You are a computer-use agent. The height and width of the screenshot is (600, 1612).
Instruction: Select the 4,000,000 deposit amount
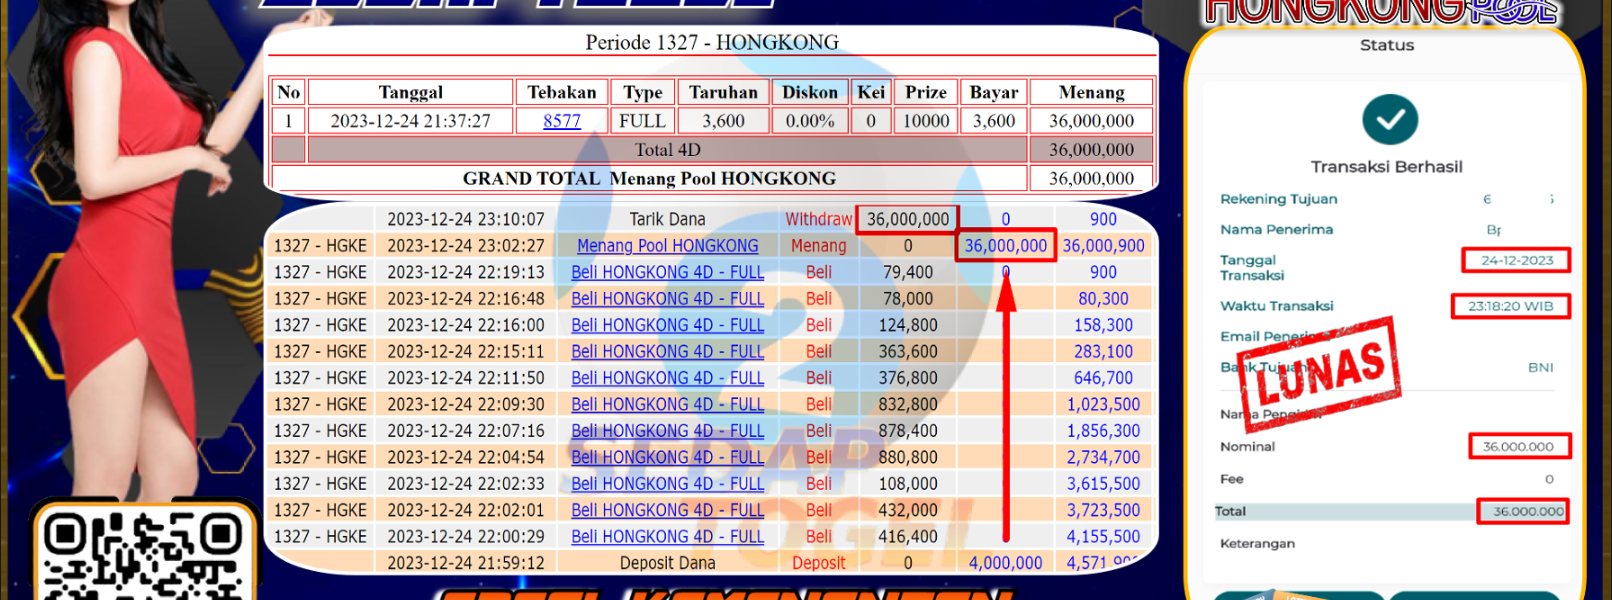pyautogui.click(x=1005, y=563)
